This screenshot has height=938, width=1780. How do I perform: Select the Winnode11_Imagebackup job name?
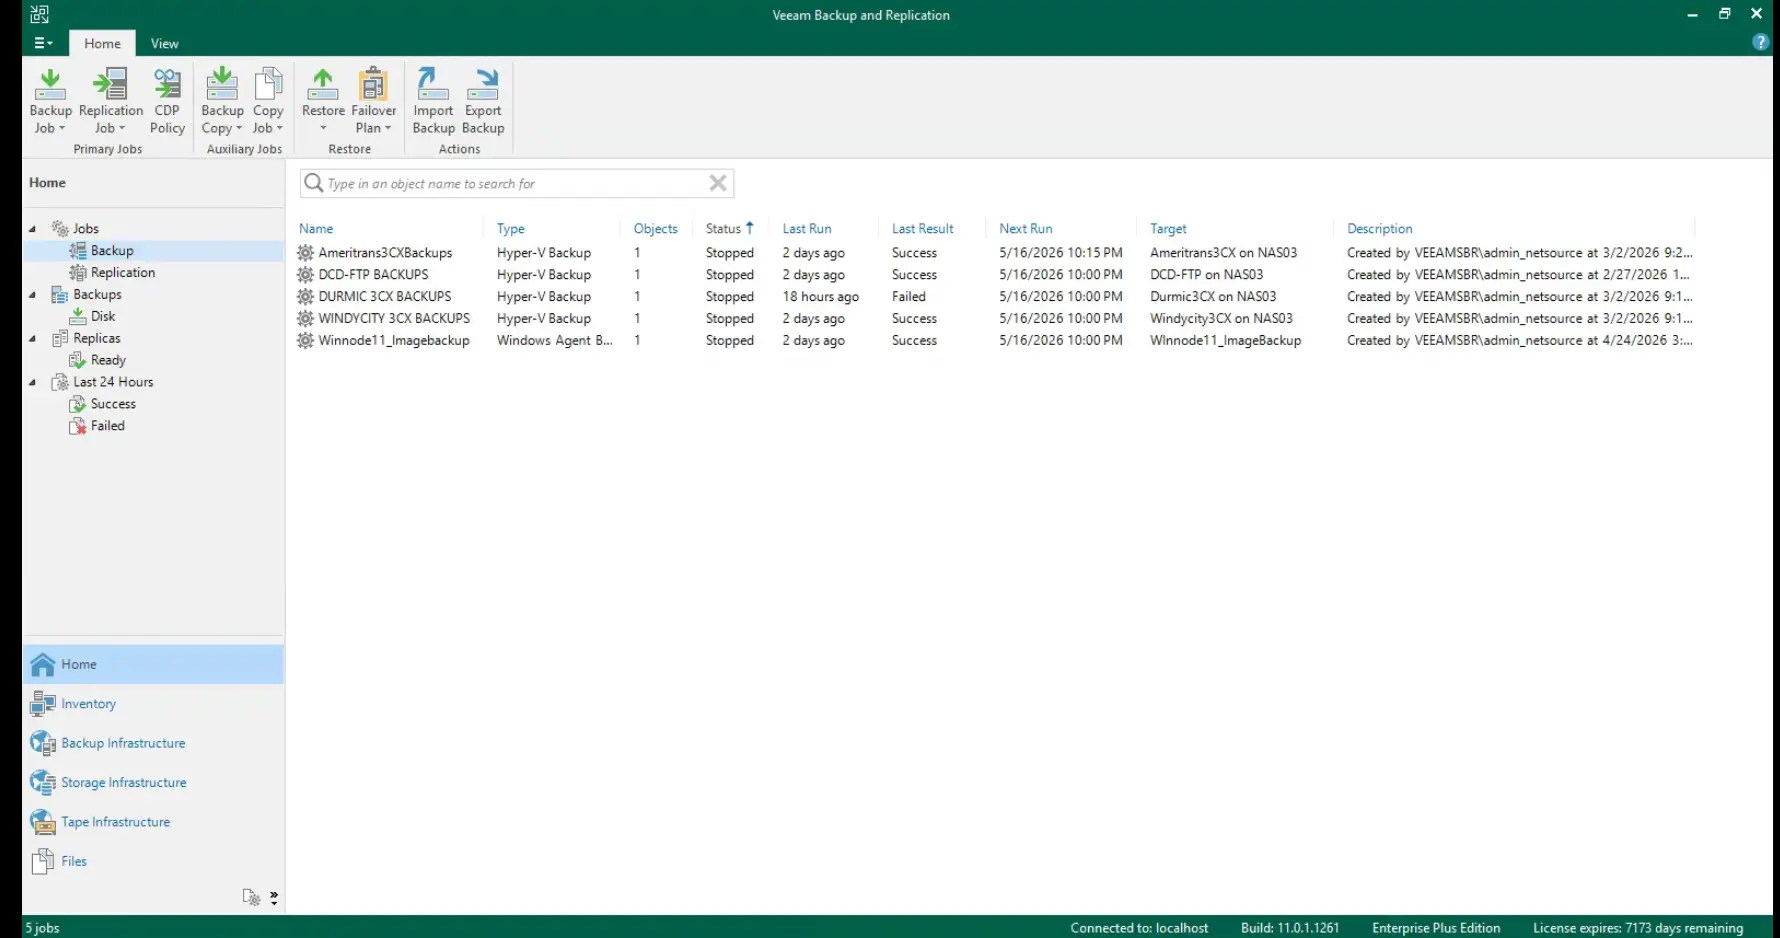(x=394, y=341)
